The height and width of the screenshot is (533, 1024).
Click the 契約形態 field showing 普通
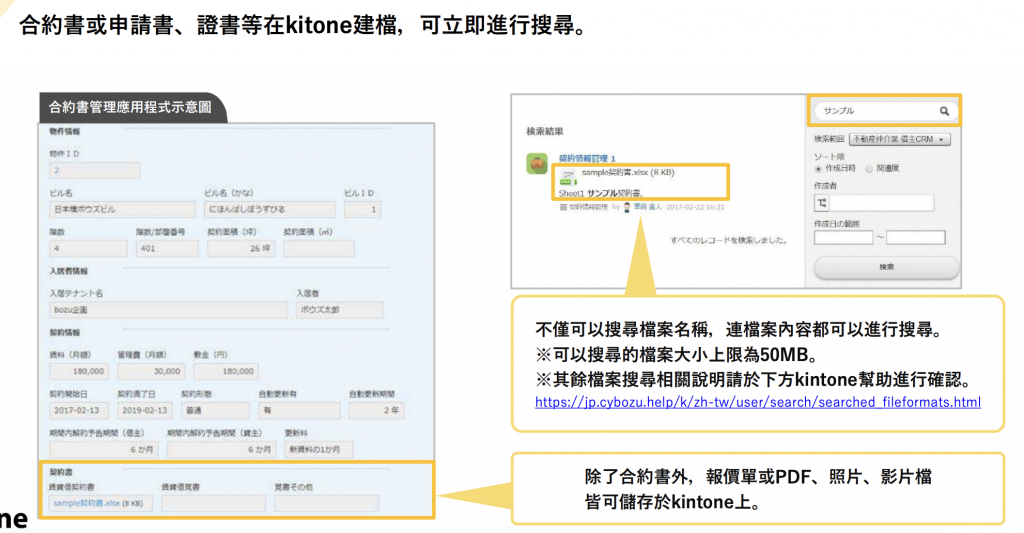216,410
